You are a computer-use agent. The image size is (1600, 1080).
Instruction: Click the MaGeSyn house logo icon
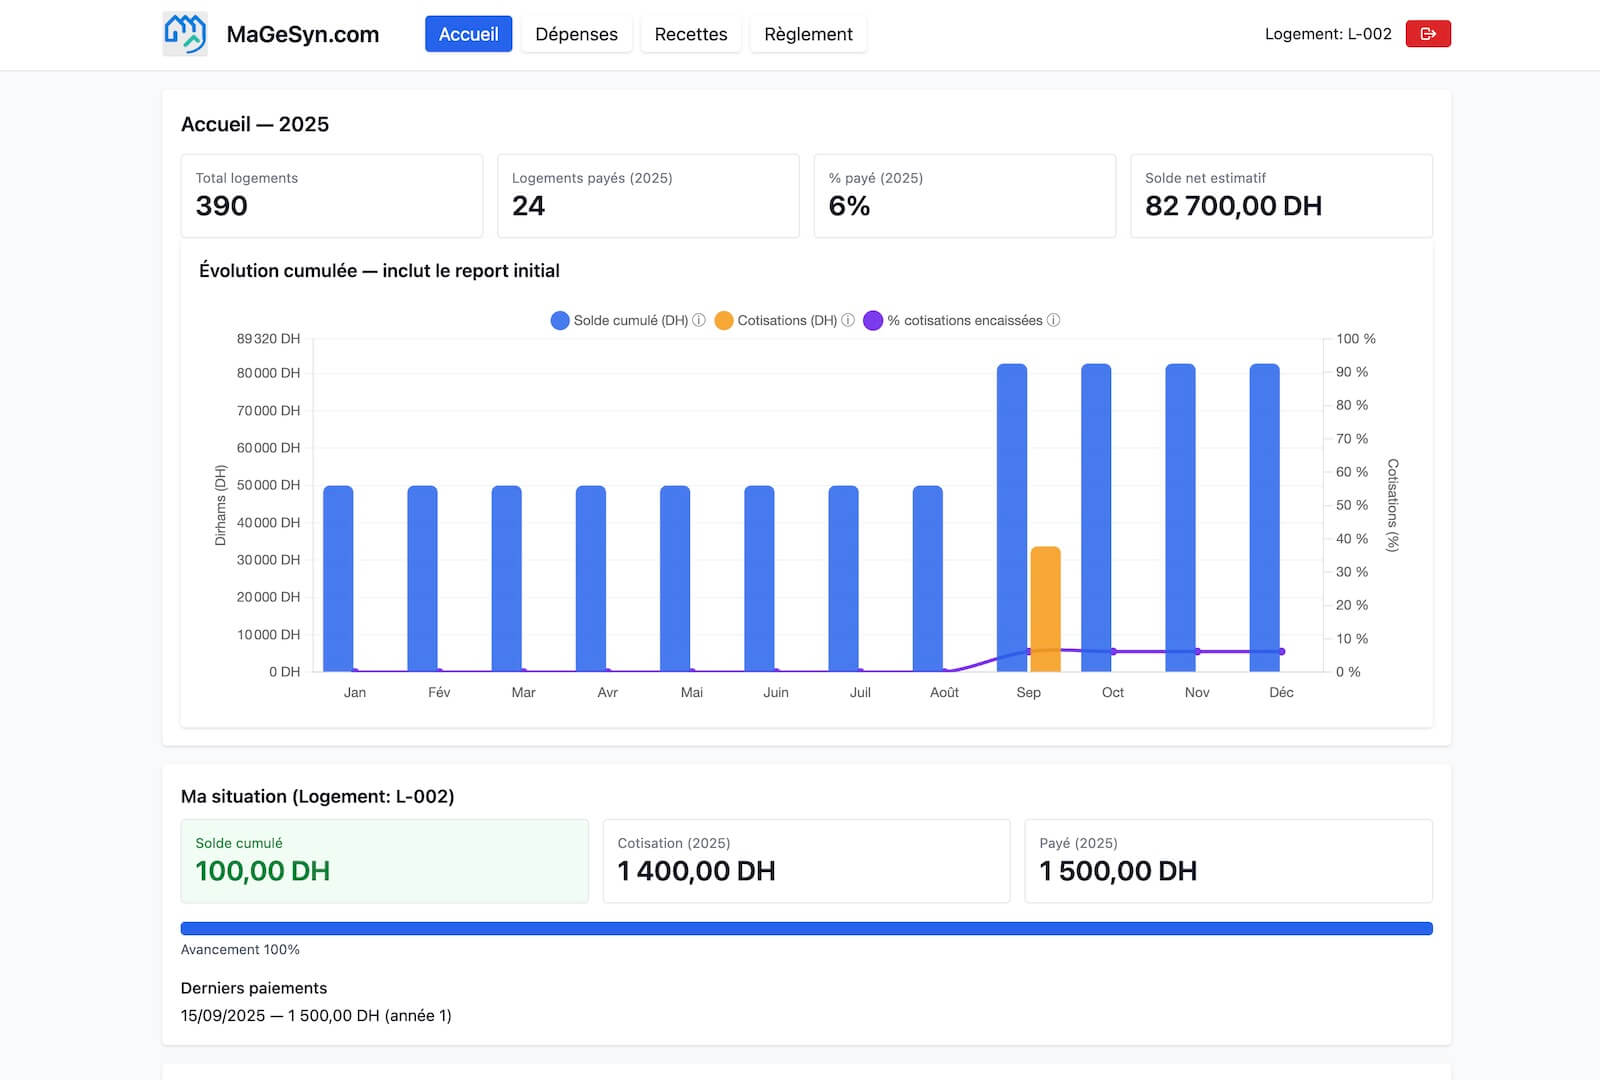coord(185,34)
